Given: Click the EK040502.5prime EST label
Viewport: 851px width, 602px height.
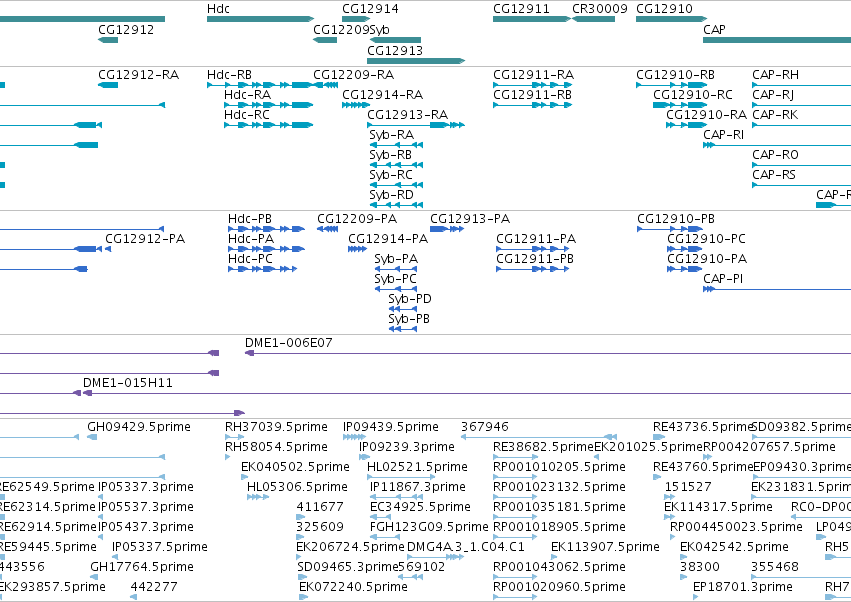Looking at the screenshot, I should [x=295, y=467].
